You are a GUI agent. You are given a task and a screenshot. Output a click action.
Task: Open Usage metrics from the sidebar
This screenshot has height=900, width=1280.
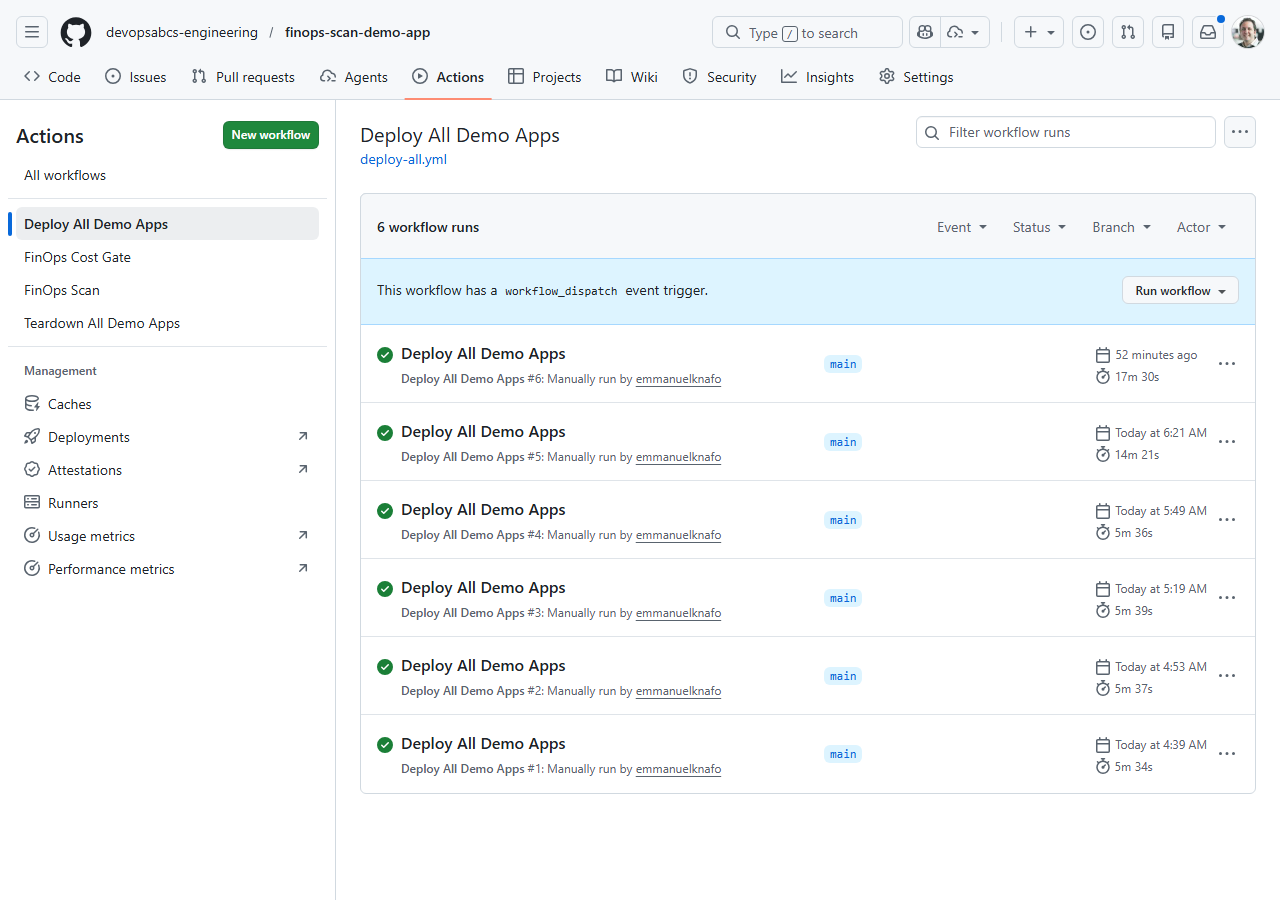(88, 535)
